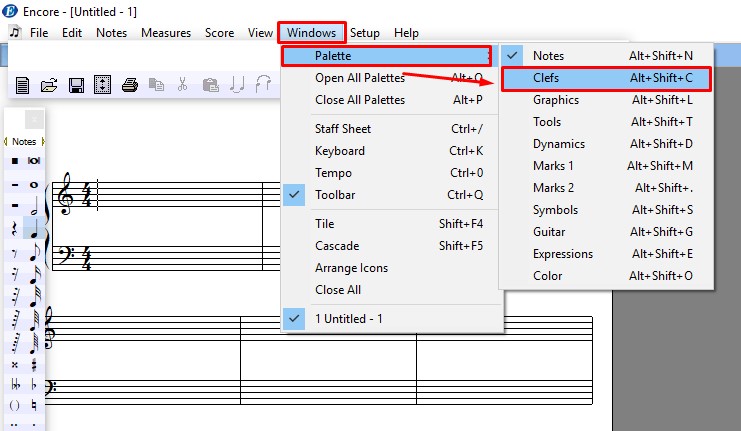This screenshot has width=741, height=431.
Task: Select the sixteenth note in Notes palette
Action: coord(34,274)
